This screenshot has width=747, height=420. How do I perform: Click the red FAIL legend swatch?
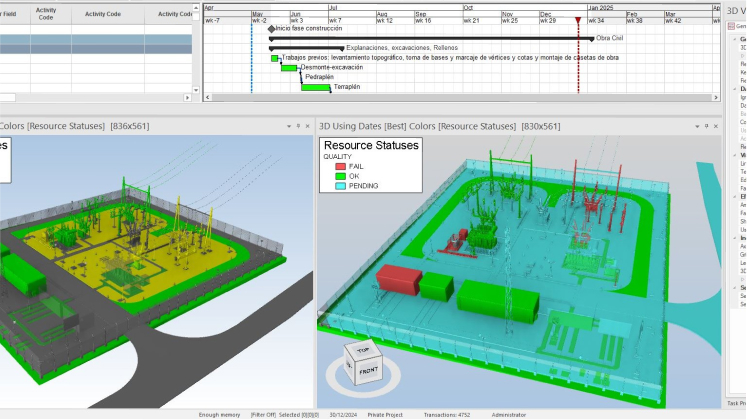tap(340, 166)
